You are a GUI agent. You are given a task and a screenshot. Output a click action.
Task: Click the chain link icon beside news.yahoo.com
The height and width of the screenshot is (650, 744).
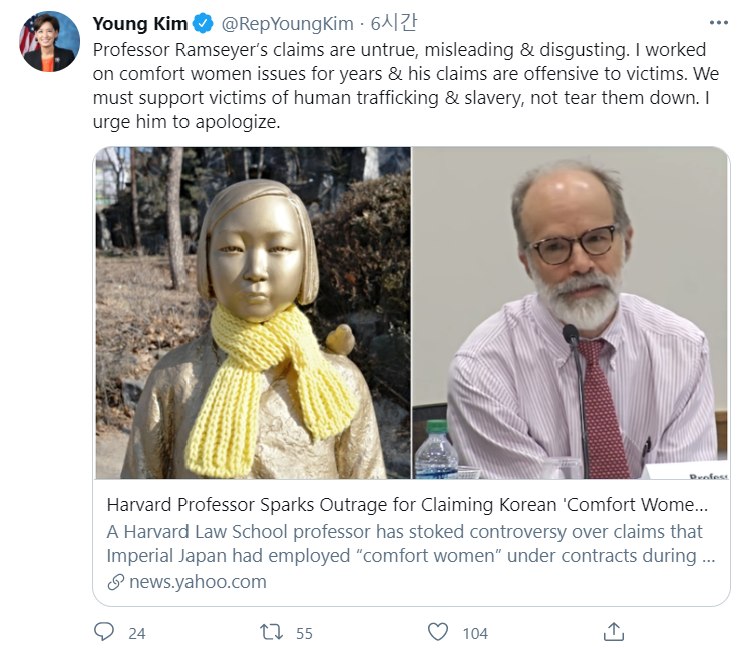(x=114, y=582)
